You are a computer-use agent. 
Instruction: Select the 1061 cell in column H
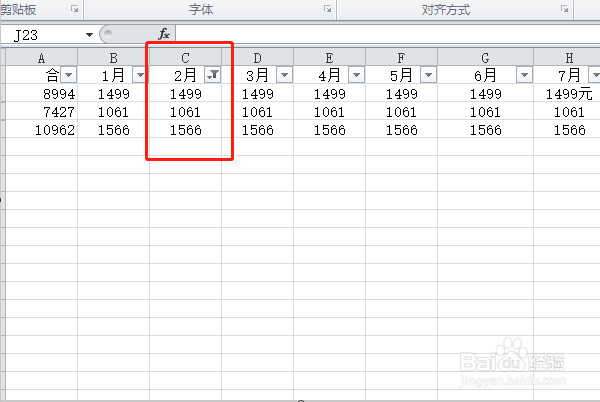pos(567,111)
